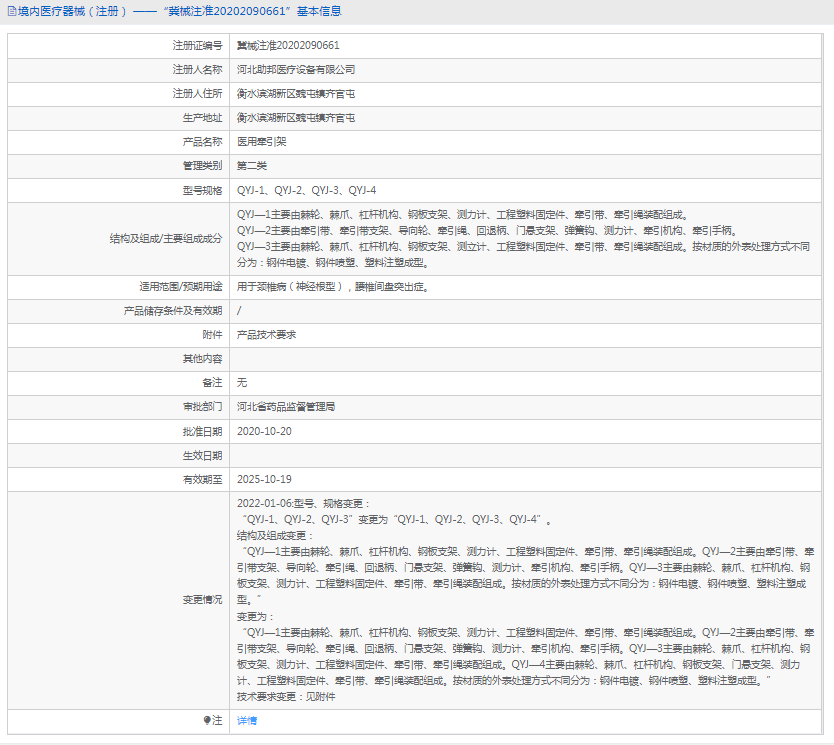Select registration number 冀械注准20202090661 cell
Viewport: 834px width, 745px height.
tap(288, 46)
